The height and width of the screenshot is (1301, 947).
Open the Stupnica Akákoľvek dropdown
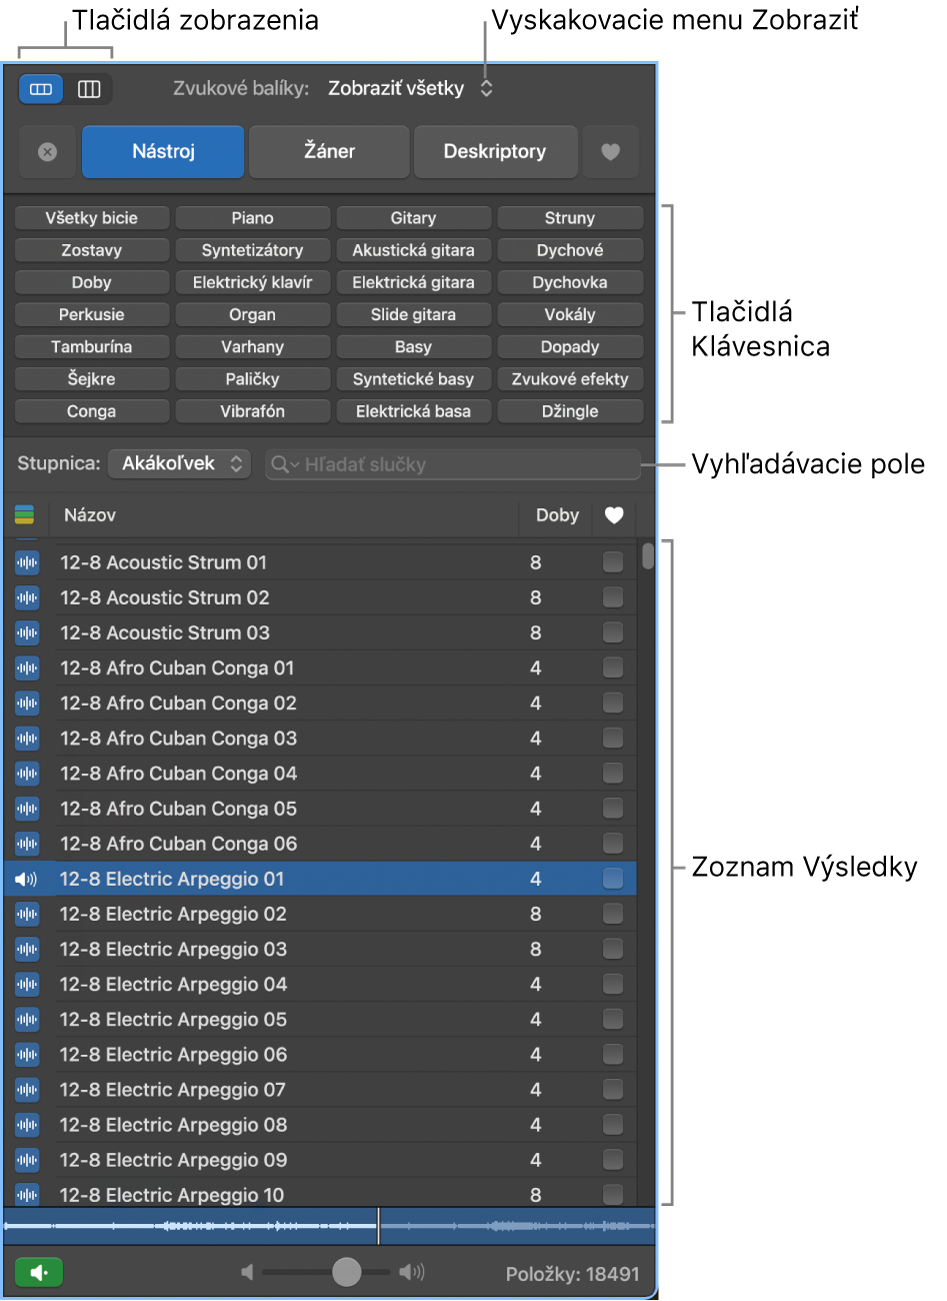pos(179,463)
